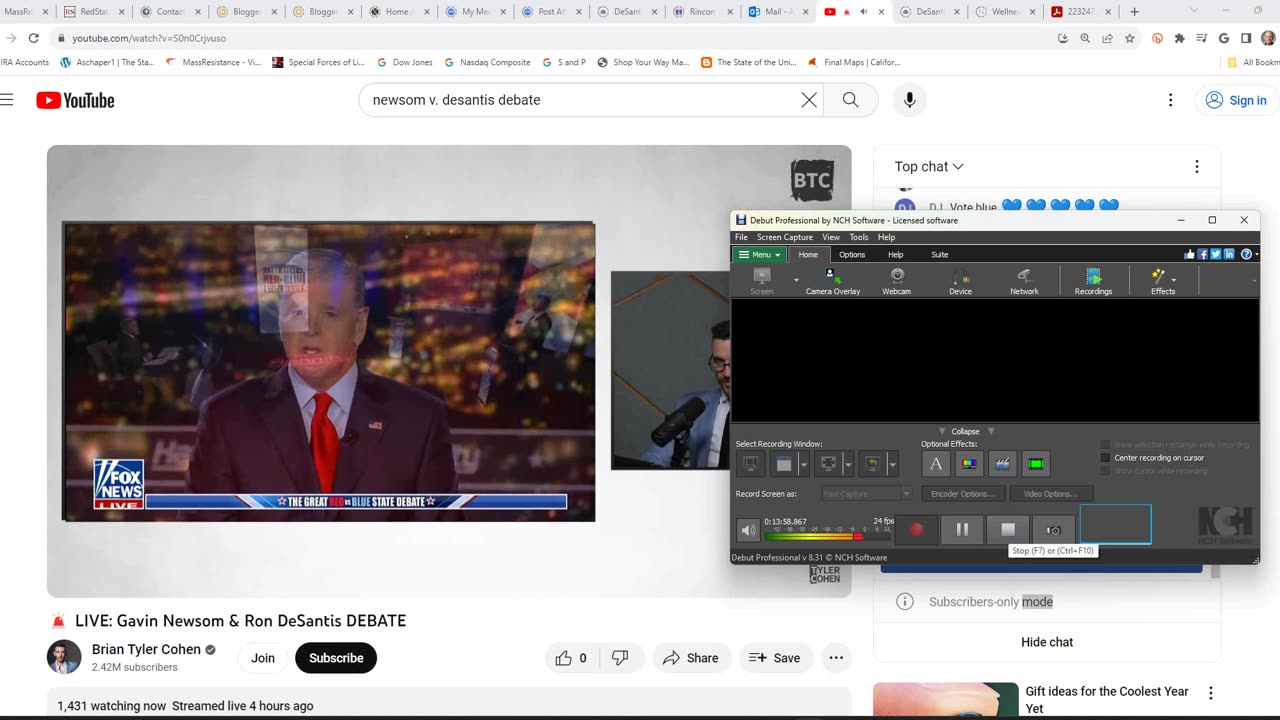Image resolution: width=1280 pixels, height=720 pixels.
Task: Open the View menu in Debut
Action: (831, 237)
